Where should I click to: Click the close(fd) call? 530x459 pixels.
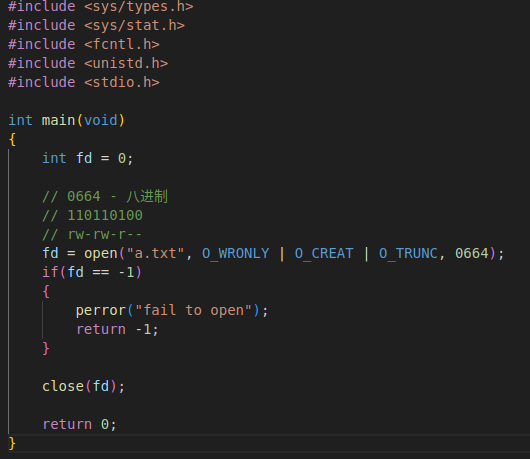pos(83,386)
